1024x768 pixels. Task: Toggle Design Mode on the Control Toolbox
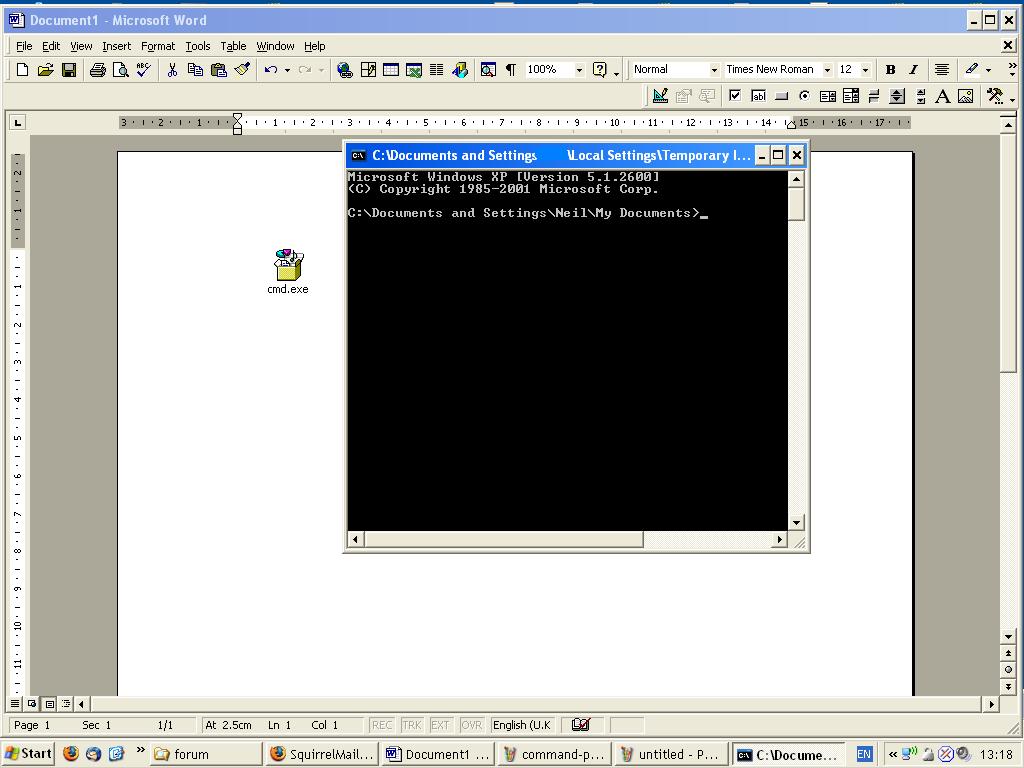661,95
